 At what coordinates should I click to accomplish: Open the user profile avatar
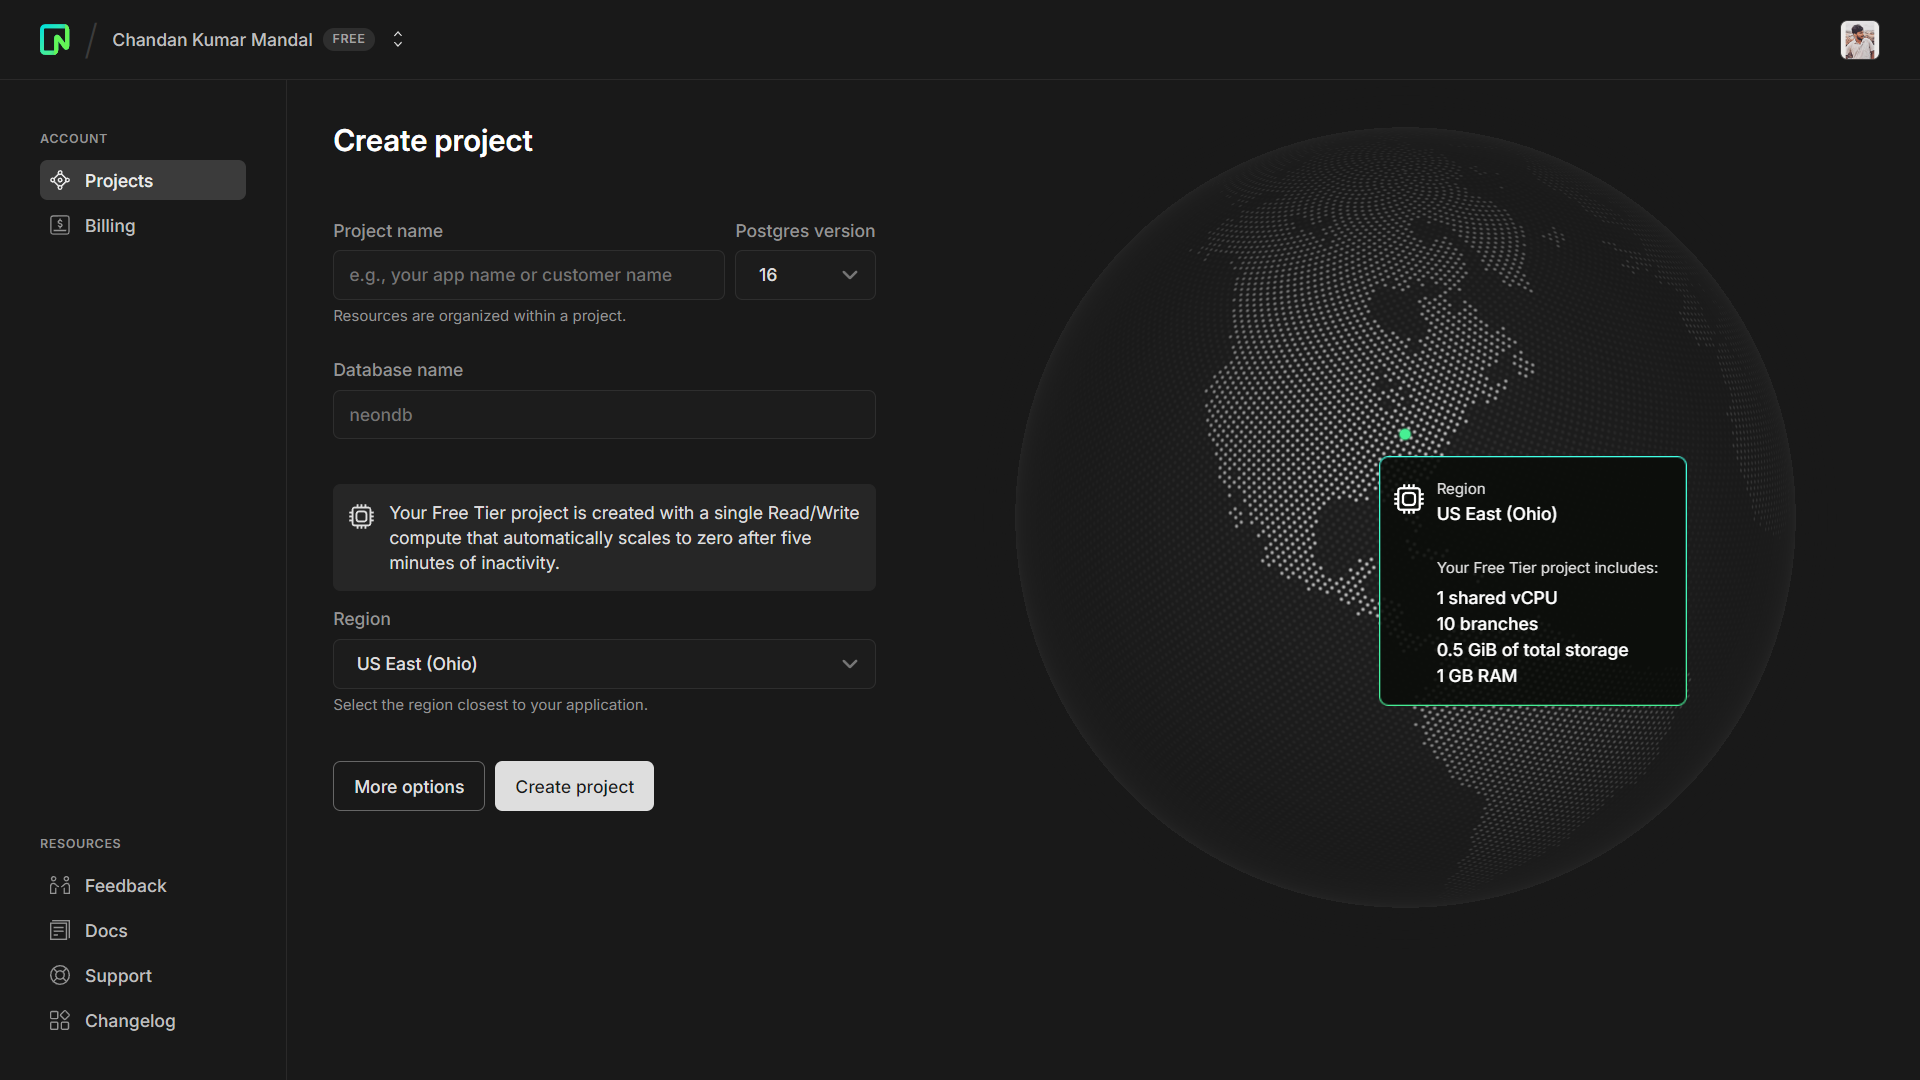tap(1859, 40)
